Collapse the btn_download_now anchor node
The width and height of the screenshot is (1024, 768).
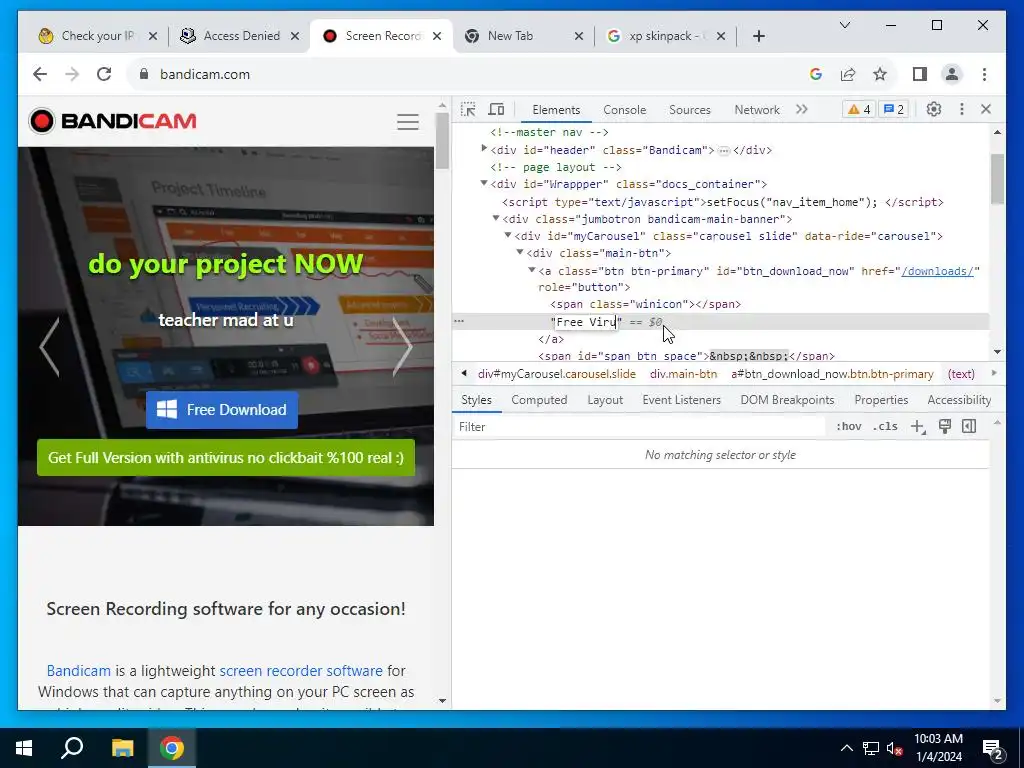[532, 270]
